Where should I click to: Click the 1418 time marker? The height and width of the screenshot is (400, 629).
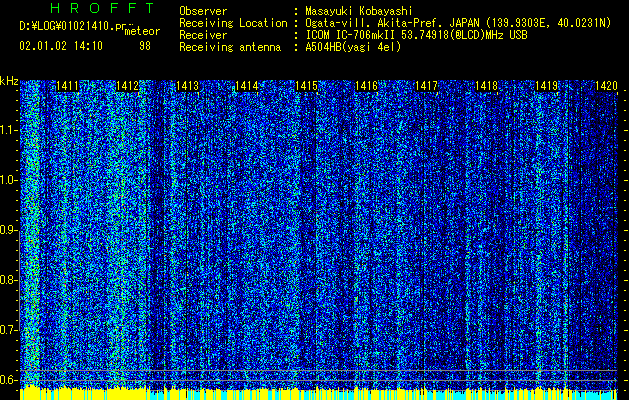(486, 86)
